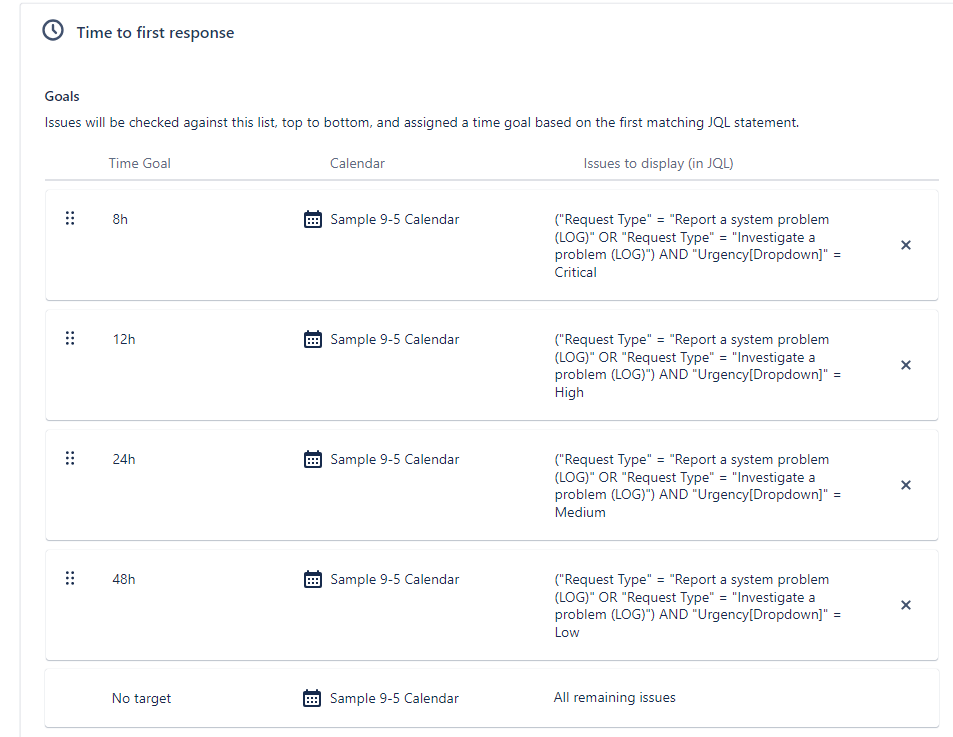Click calendar icon in the 8h row
953x737 pixels.
point(313,219)
